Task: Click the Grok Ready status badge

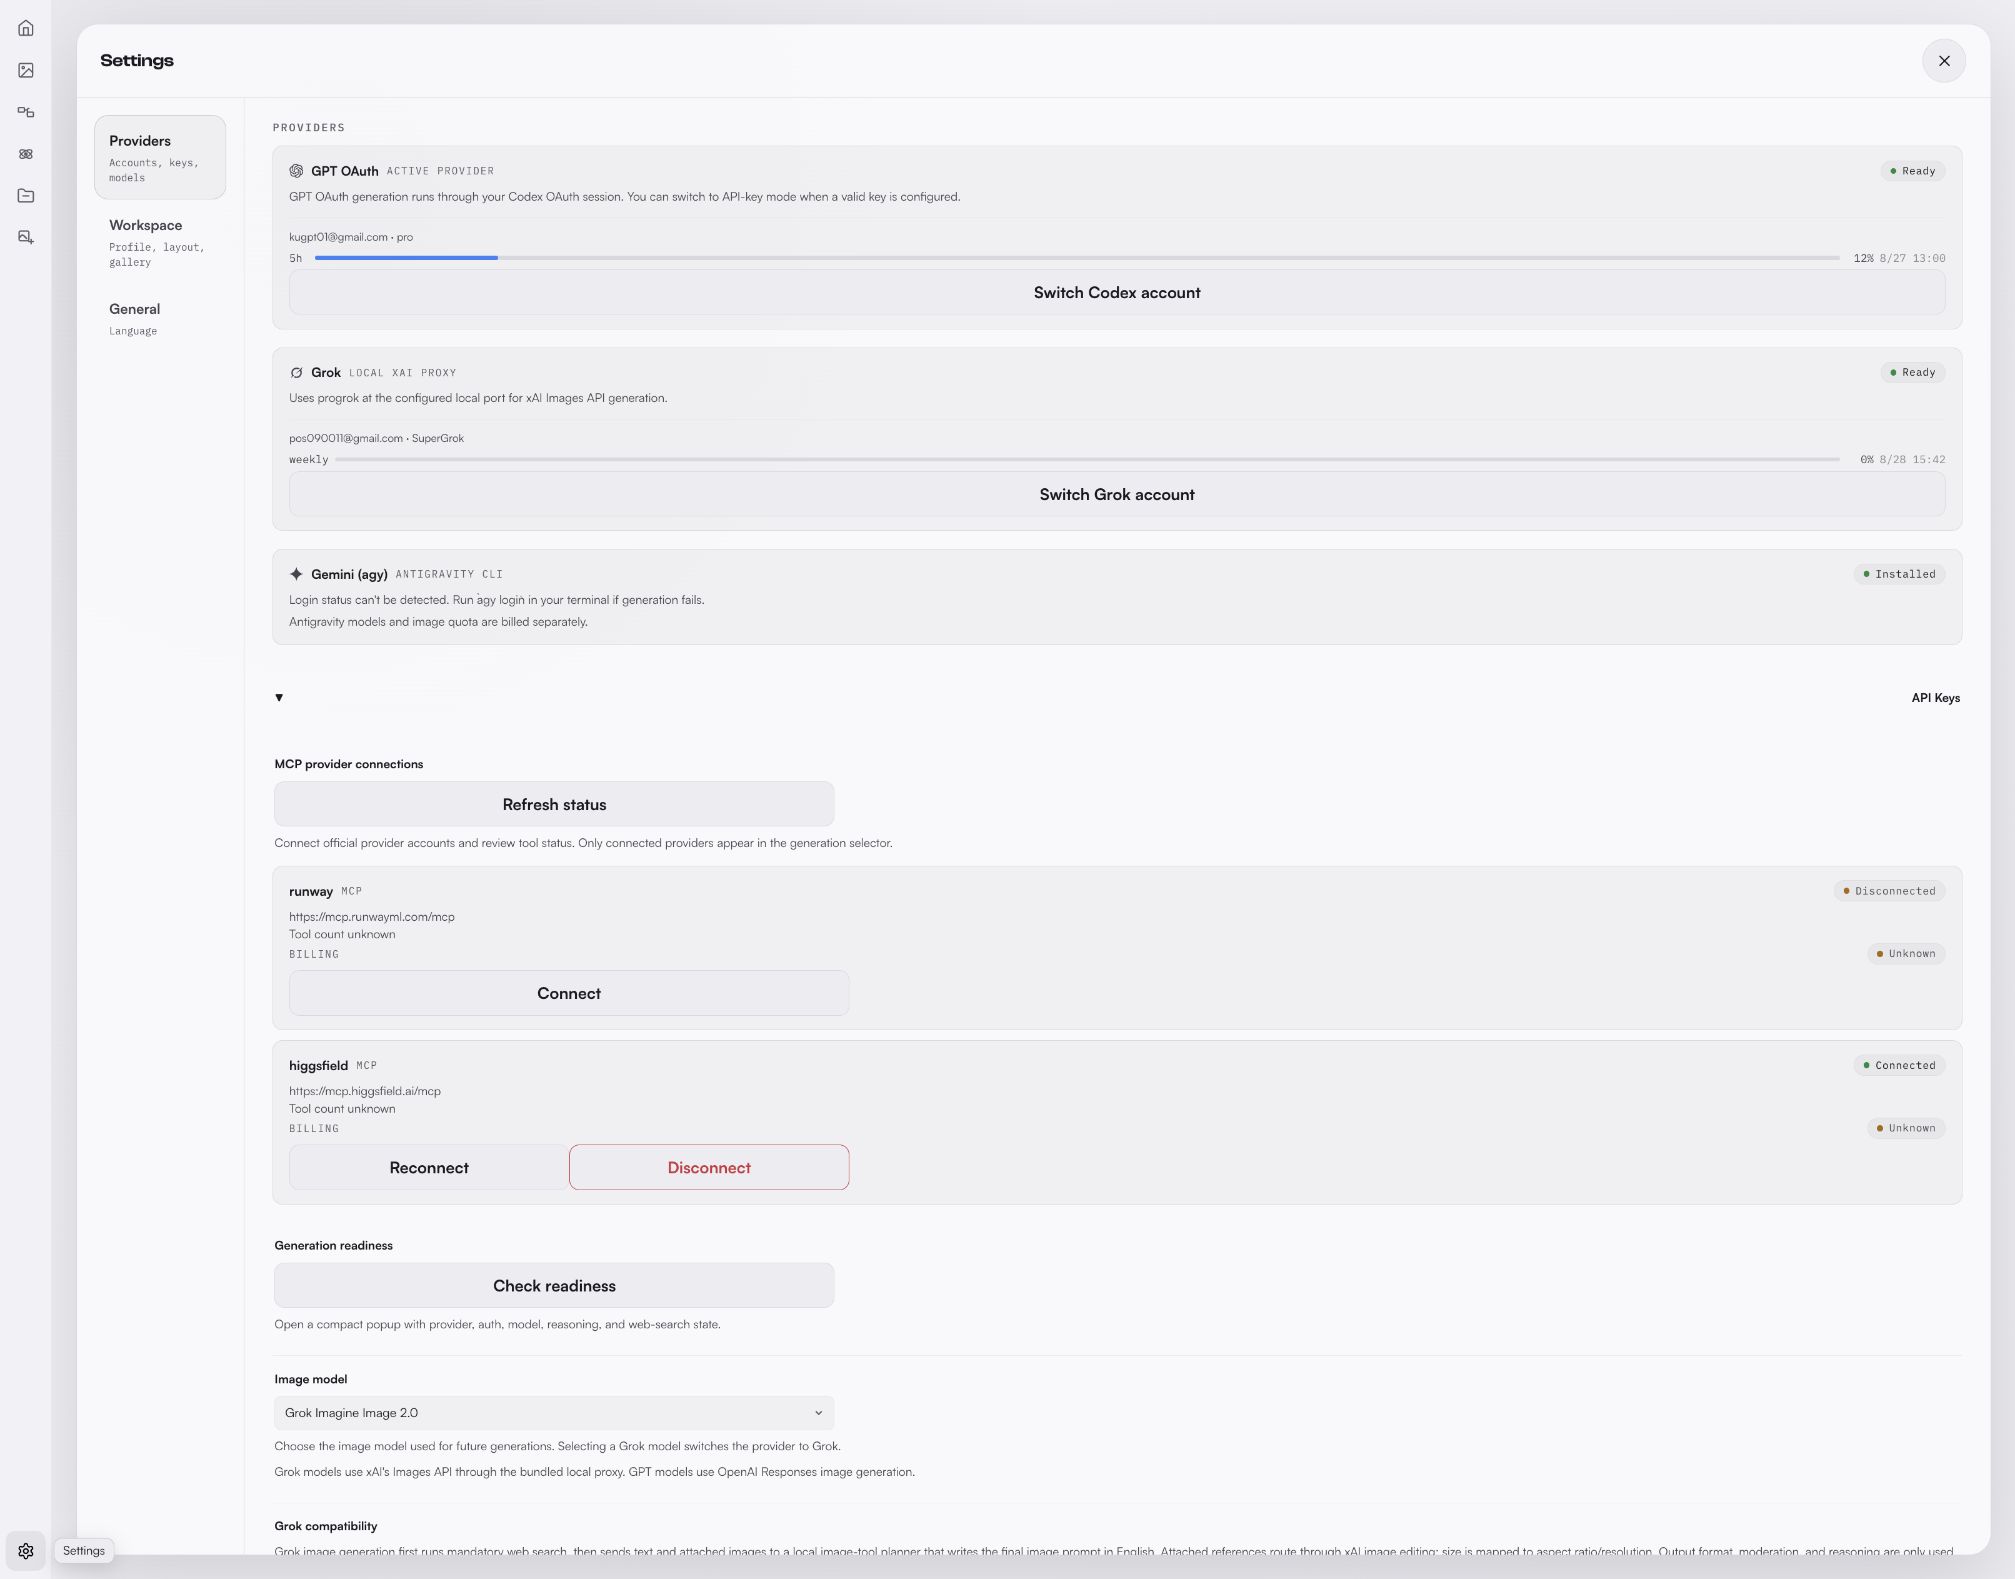Action: click(1912, 373)
